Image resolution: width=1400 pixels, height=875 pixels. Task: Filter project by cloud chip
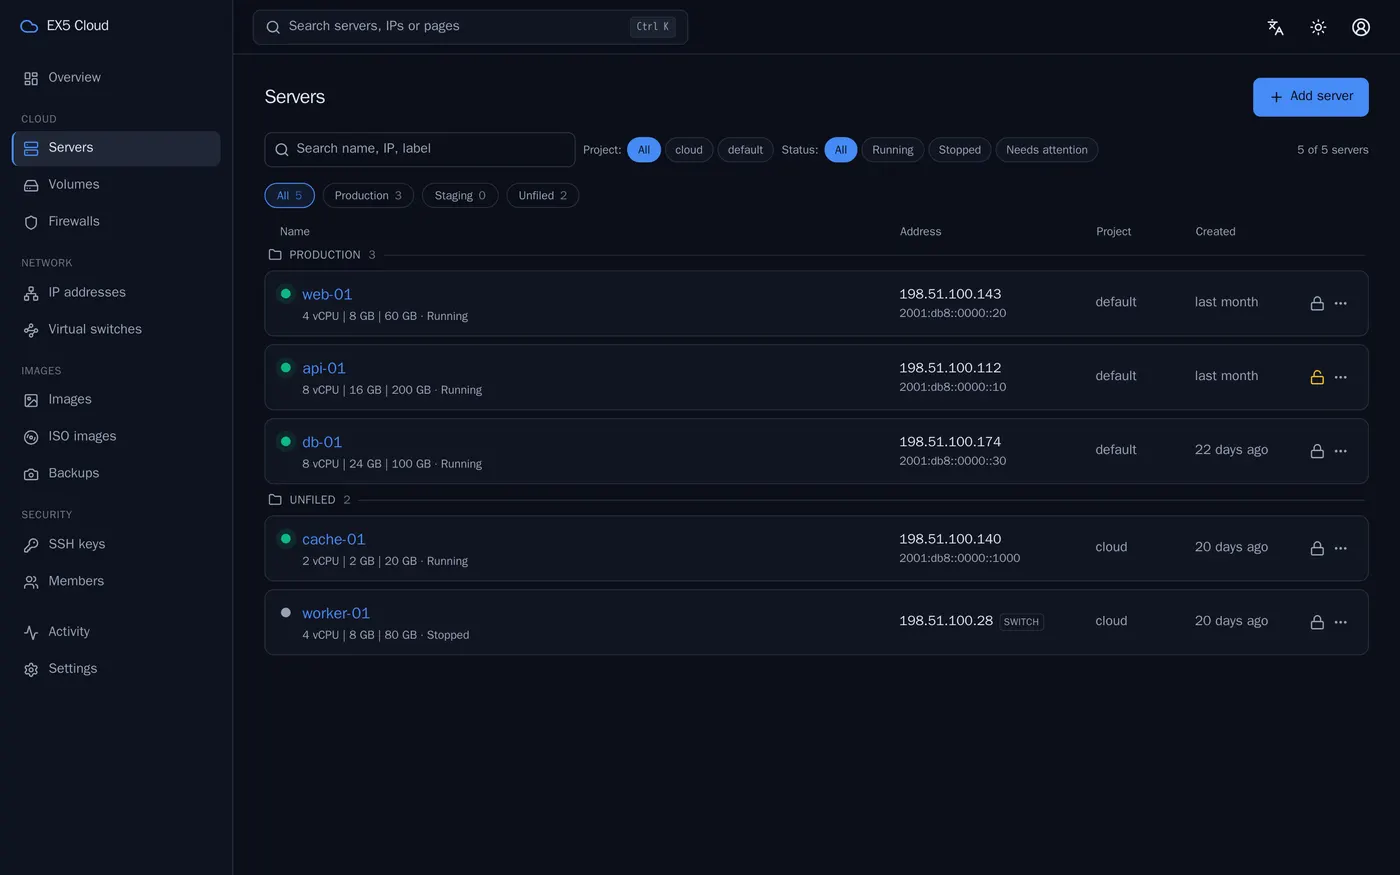[x=689, y=150]
